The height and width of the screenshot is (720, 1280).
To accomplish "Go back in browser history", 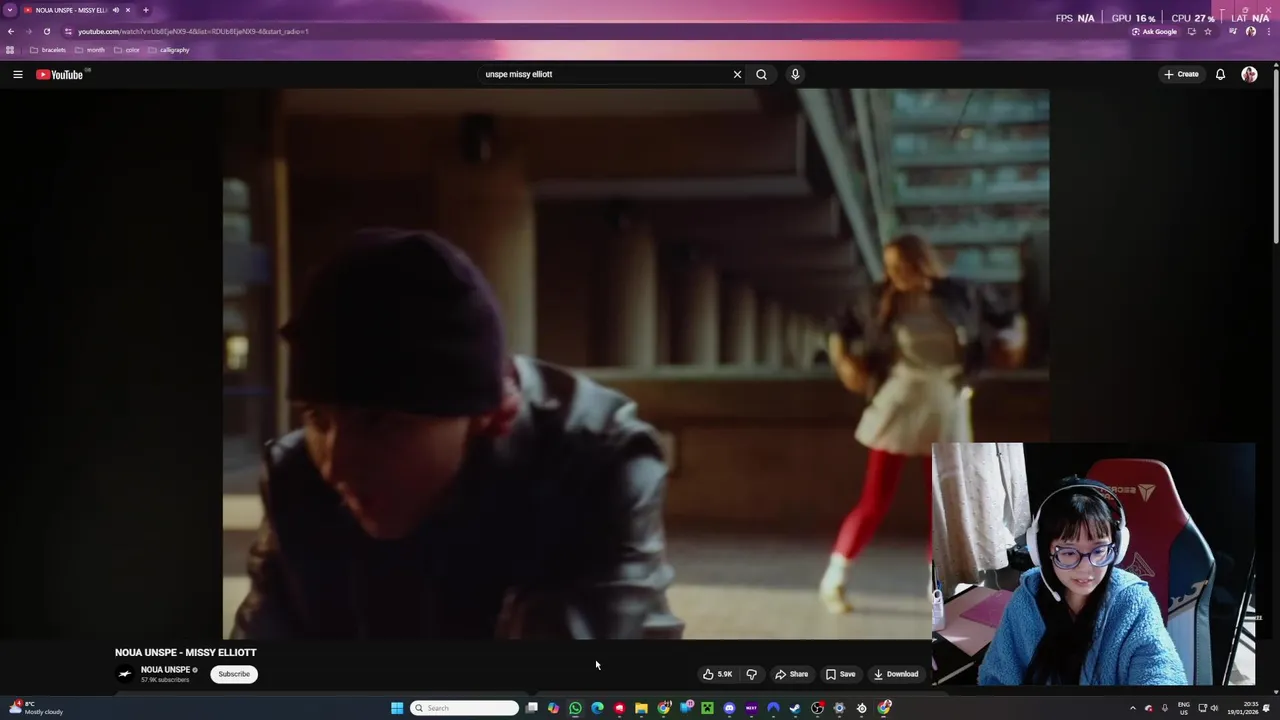I will [11, 31].
